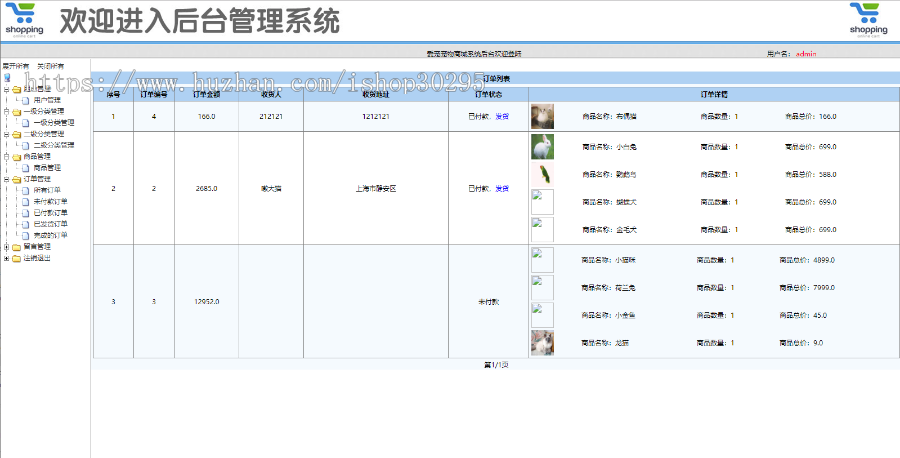Click the recipient cell 212121
The image size is (900, 458).
(x=271, y=117)
